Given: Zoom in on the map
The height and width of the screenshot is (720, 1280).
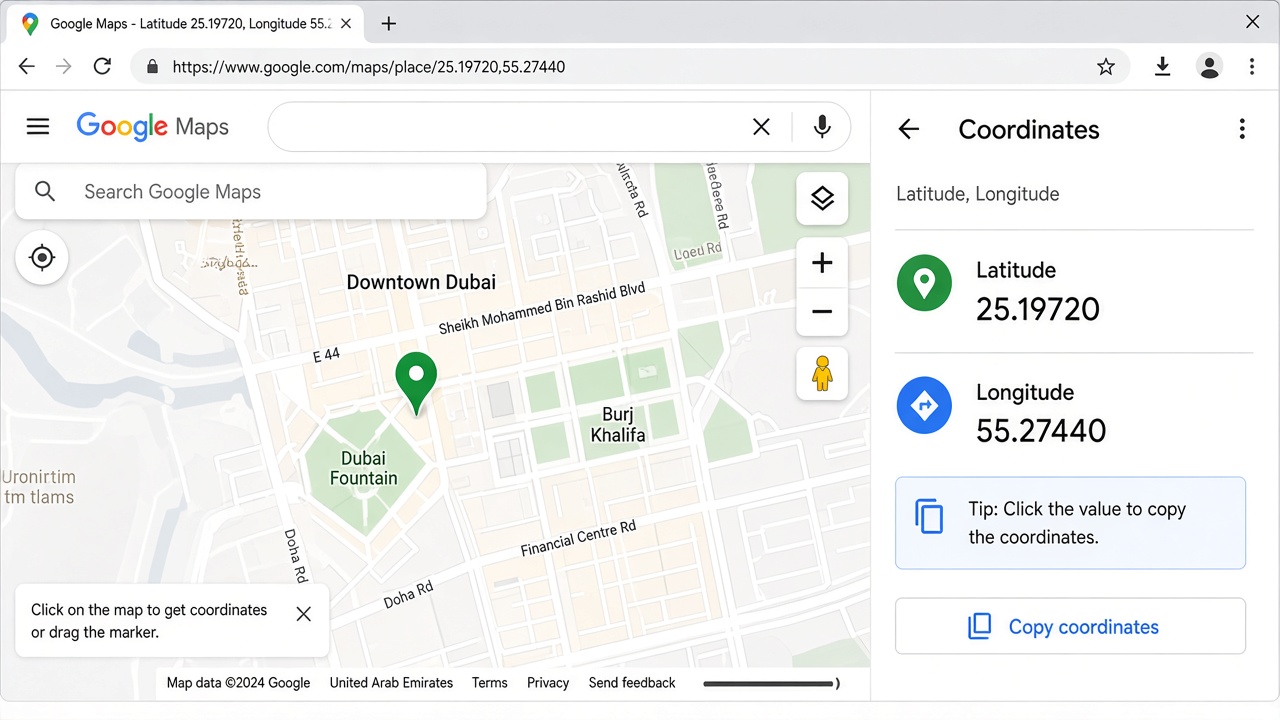Looking at the screenshot, I should click(x=822, y=263).
